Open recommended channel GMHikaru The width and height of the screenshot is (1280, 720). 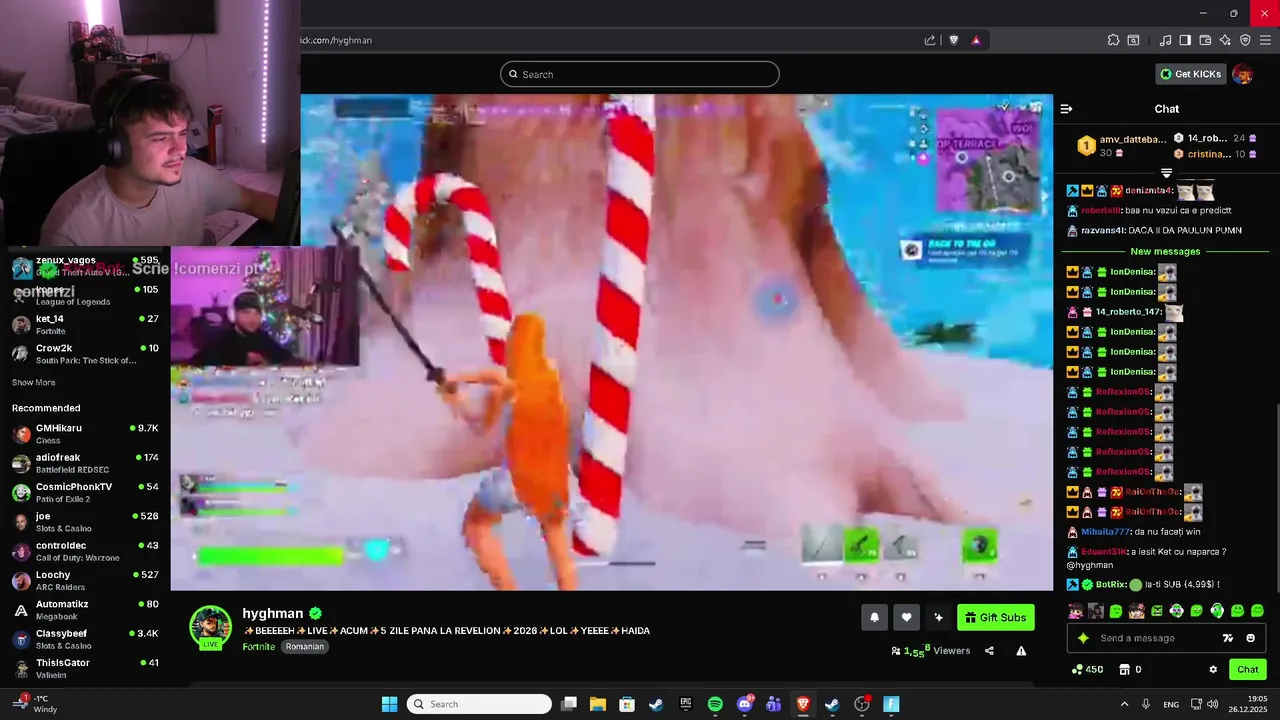85,433
